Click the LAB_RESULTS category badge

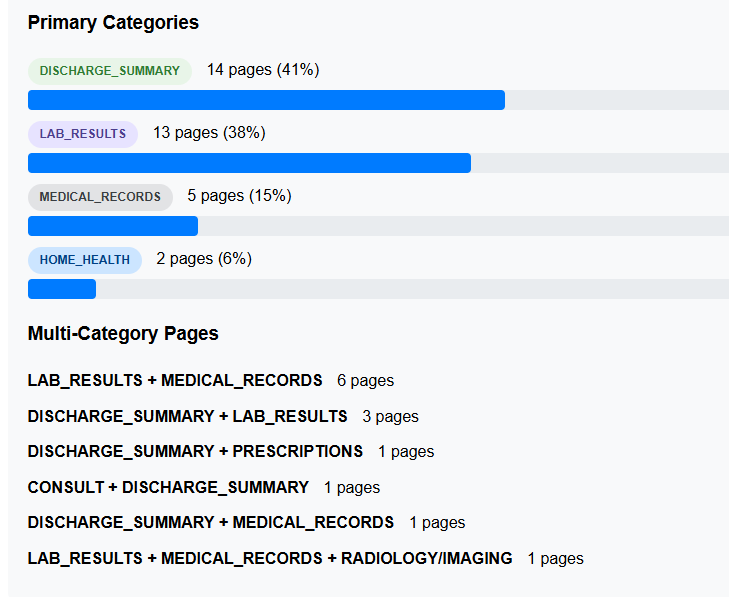[x=83, y=134]
